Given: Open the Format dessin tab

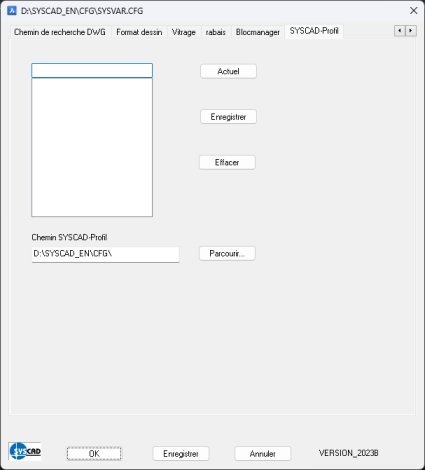Looking at the screenshot, I should (x=139, y=32).
